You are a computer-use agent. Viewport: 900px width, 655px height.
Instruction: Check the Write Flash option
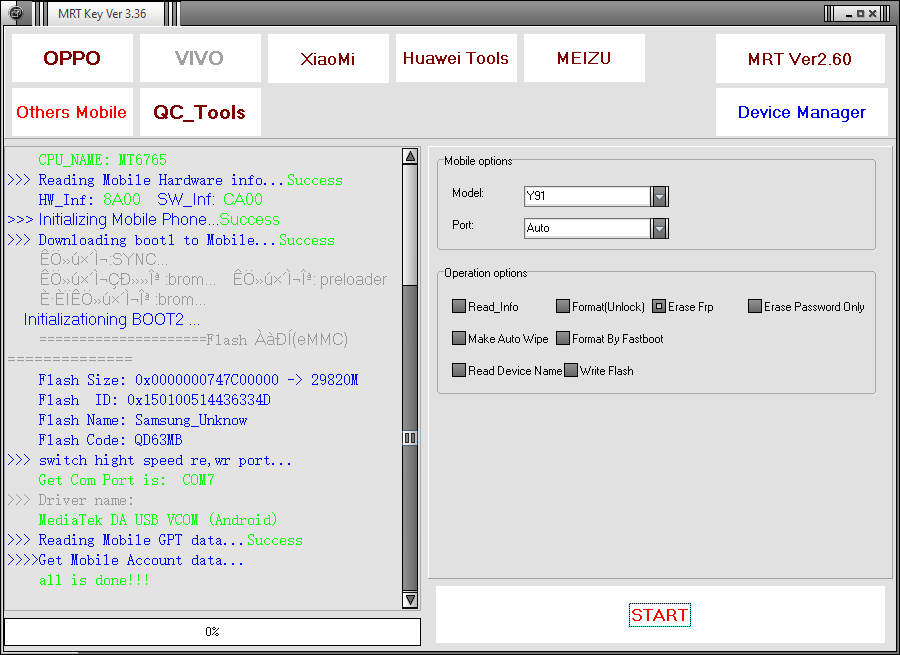point(571,370)
